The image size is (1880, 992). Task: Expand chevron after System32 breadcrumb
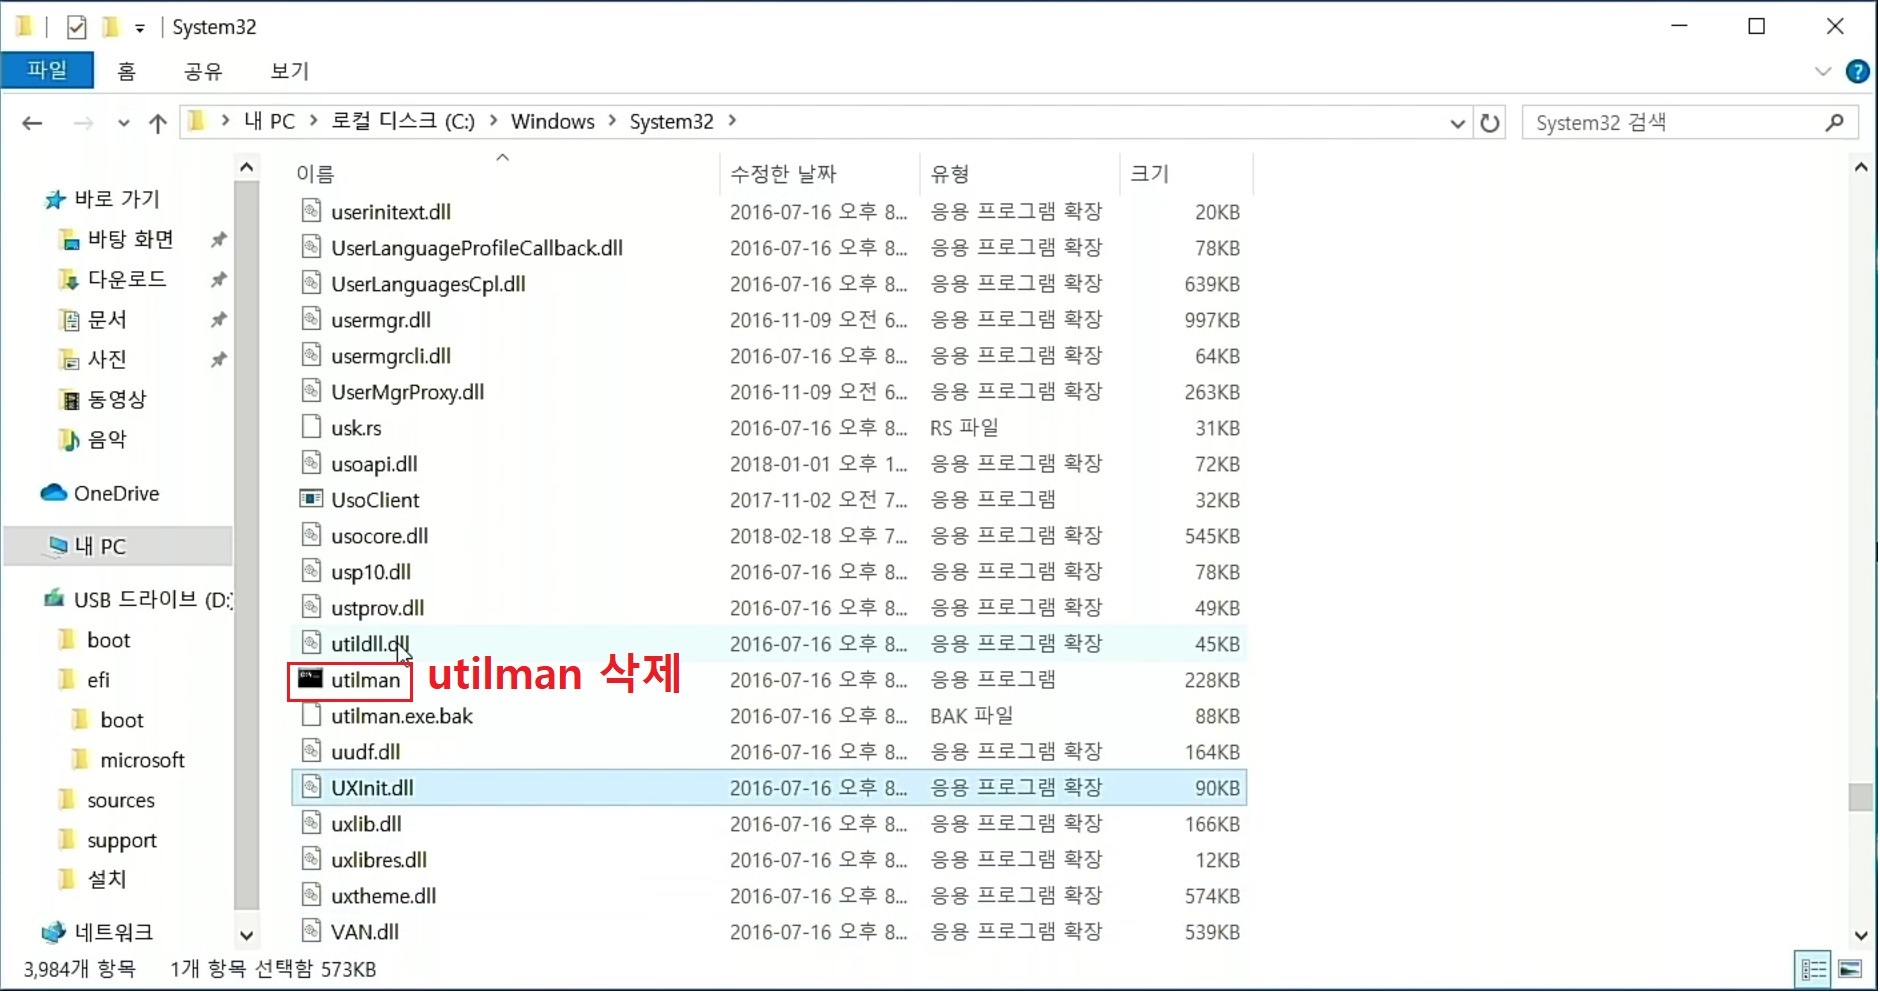point(732,121)
